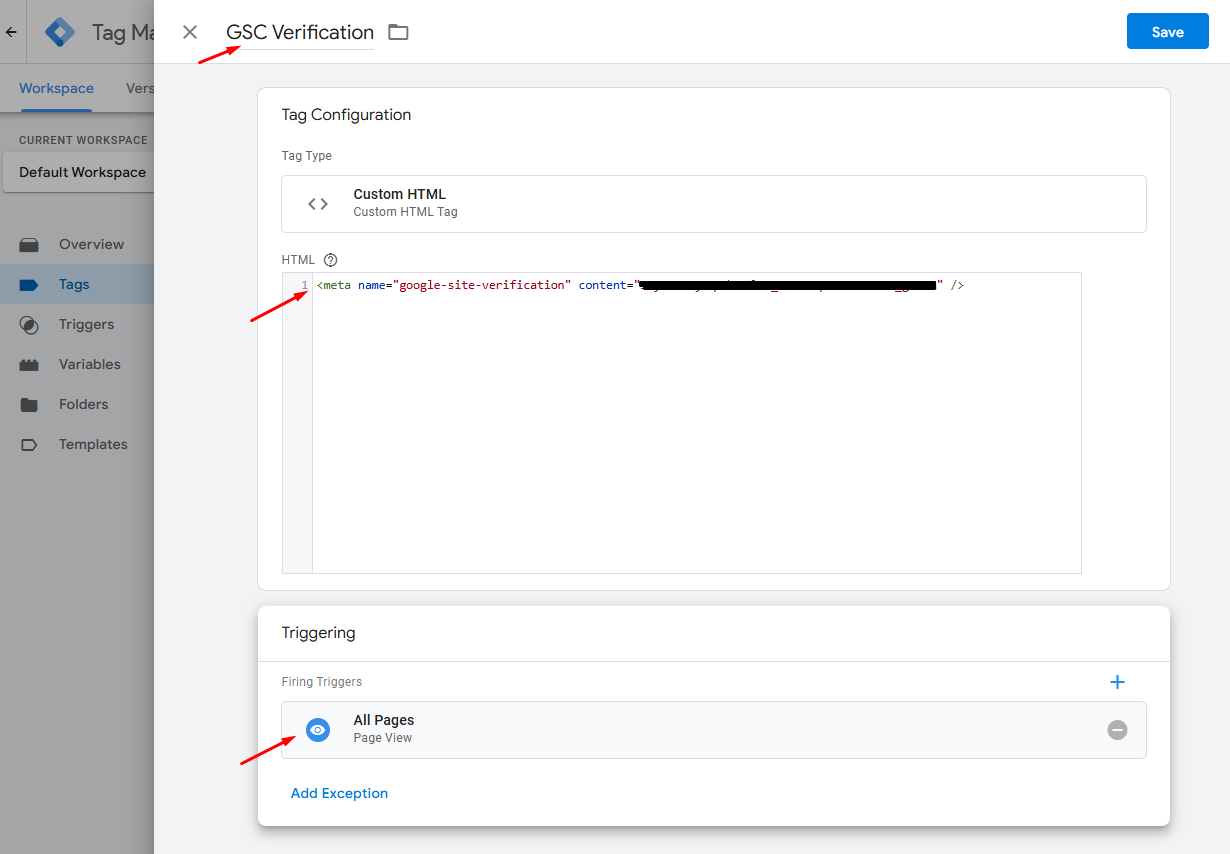Click the code brackets icon for Custom HTML

click(x=318, y=204)
